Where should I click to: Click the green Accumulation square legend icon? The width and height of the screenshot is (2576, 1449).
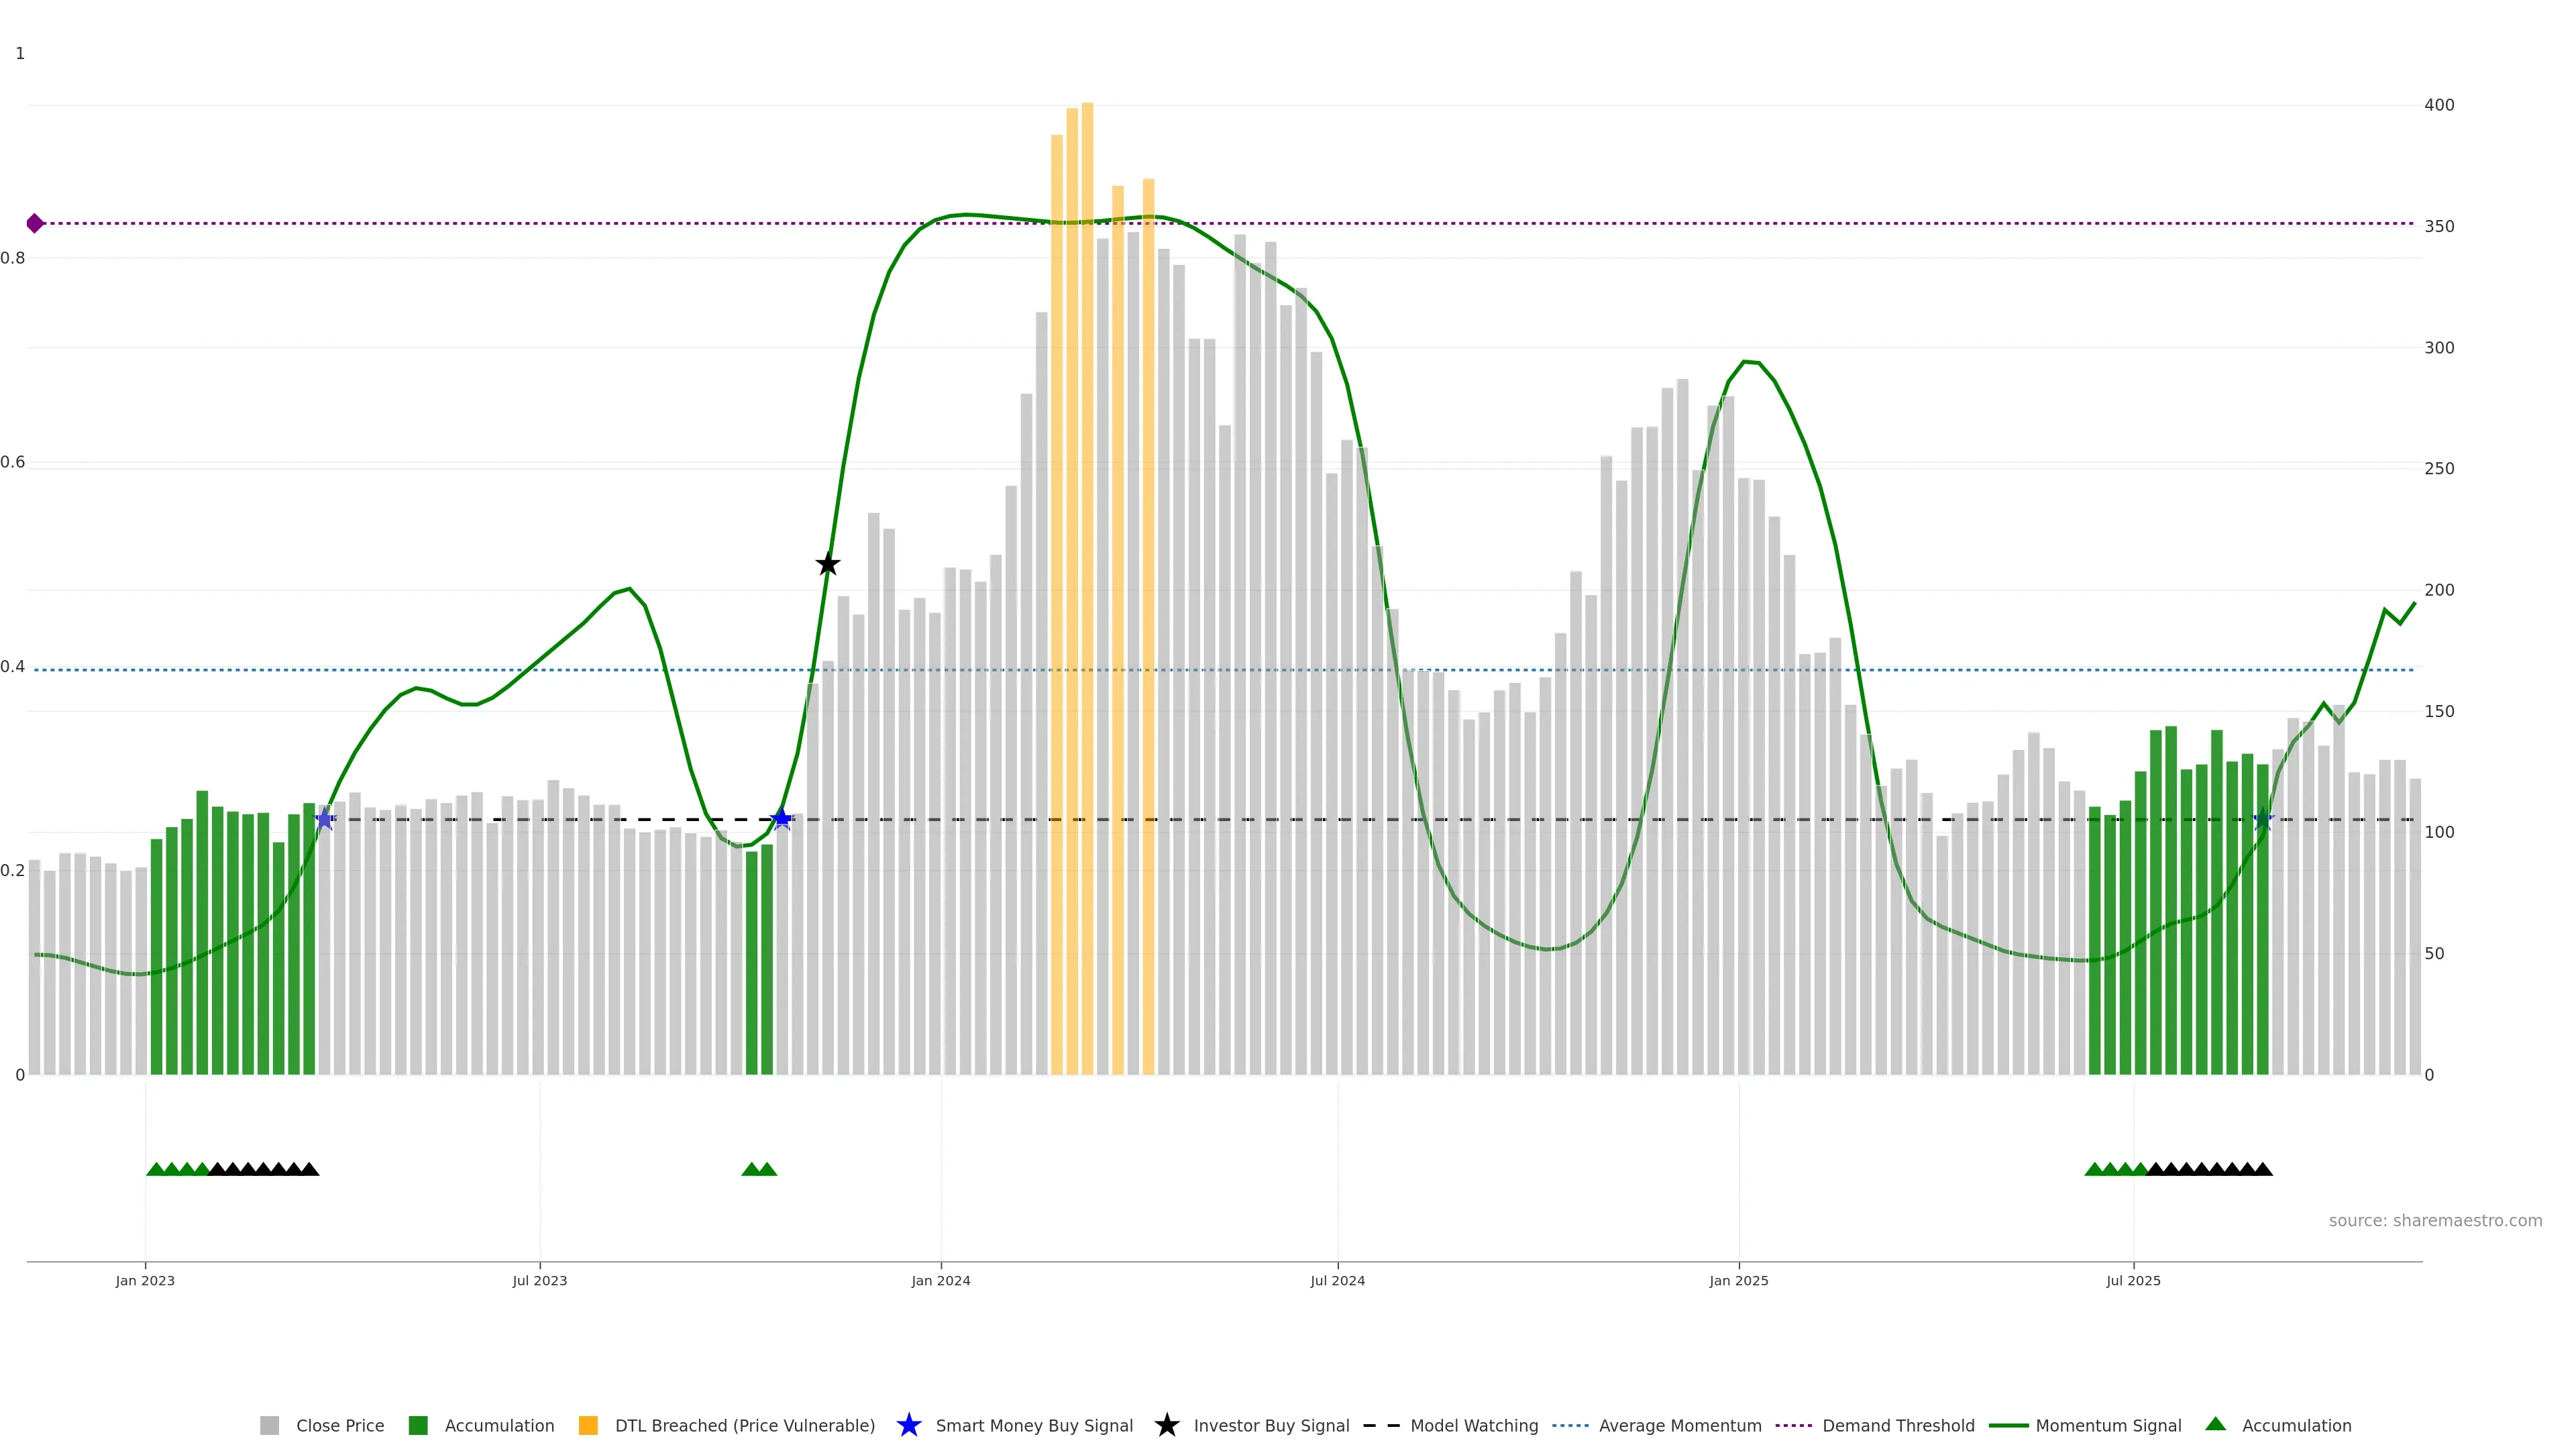point(418,1425)
